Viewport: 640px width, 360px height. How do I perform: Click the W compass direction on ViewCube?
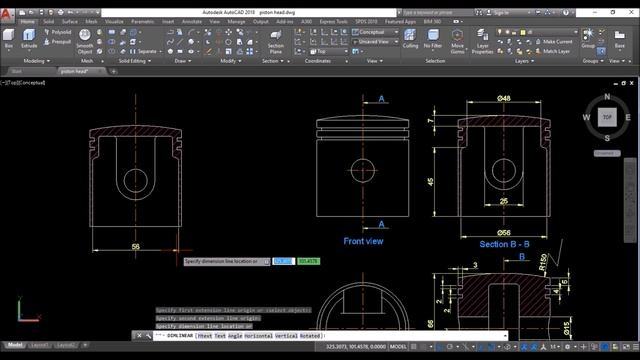[x=586, y=117]
